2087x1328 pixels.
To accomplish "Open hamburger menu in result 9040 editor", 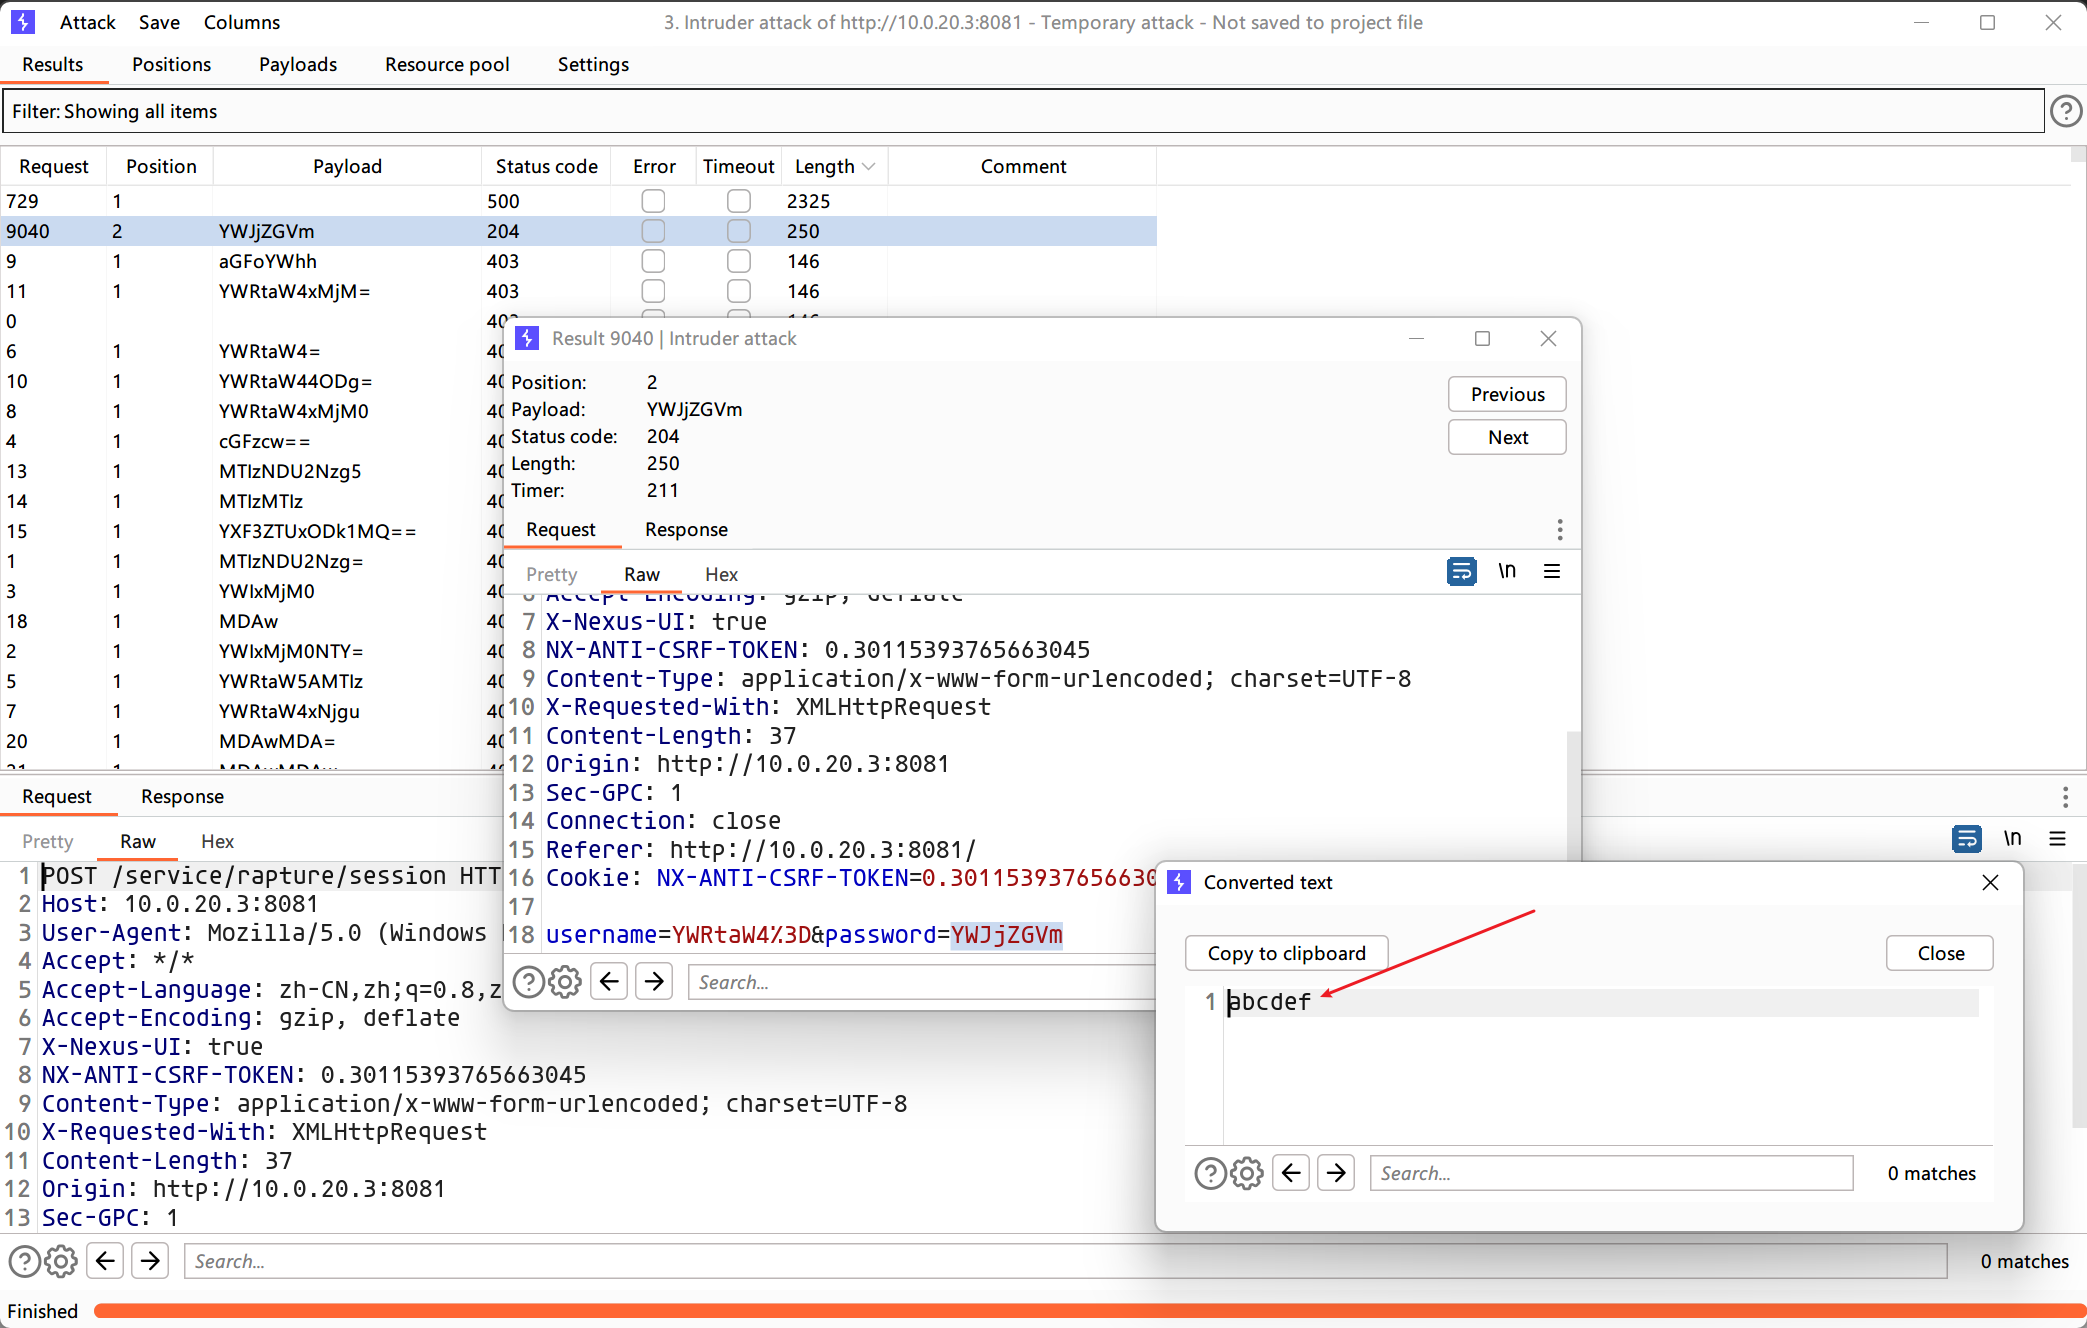I will [x=1552, y=571].
